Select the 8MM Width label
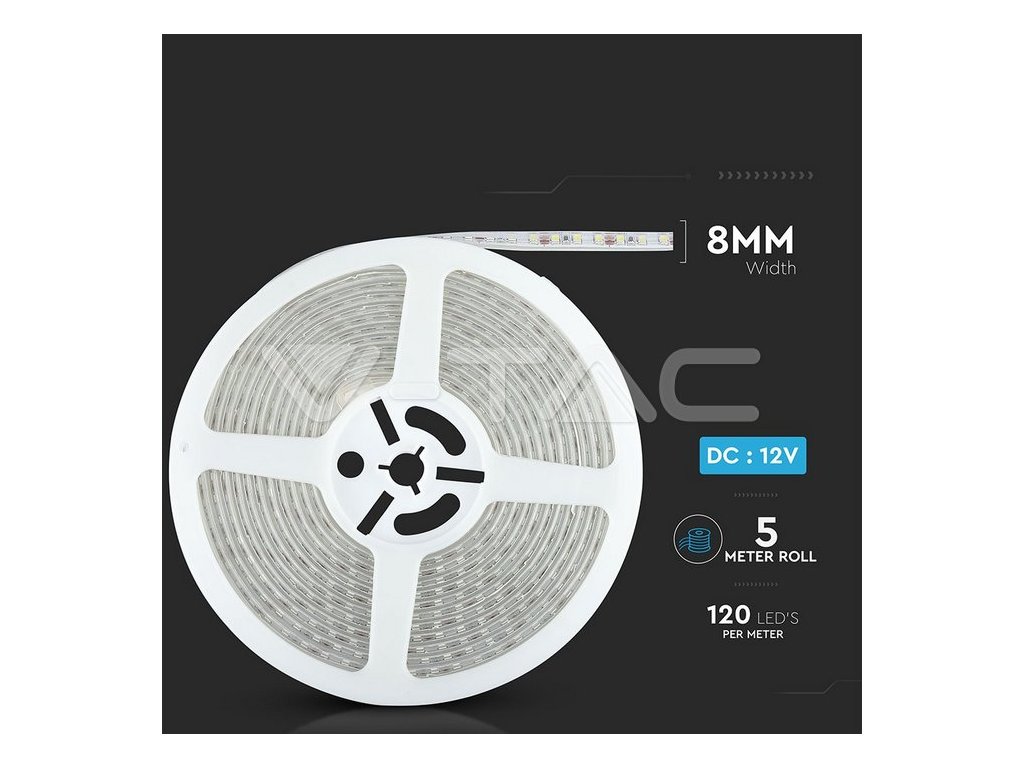Screen dimensions: 1024x768 [750, 249]
